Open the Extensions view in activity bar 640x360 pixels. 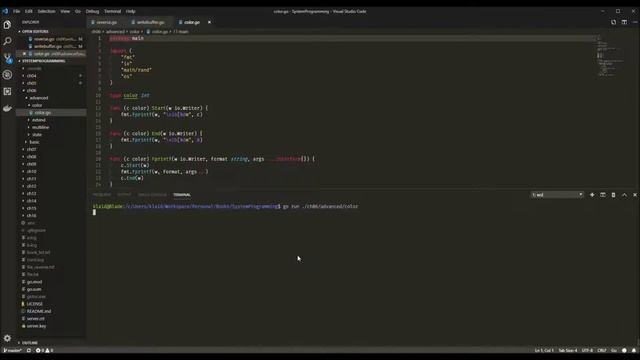coord(7,91)
